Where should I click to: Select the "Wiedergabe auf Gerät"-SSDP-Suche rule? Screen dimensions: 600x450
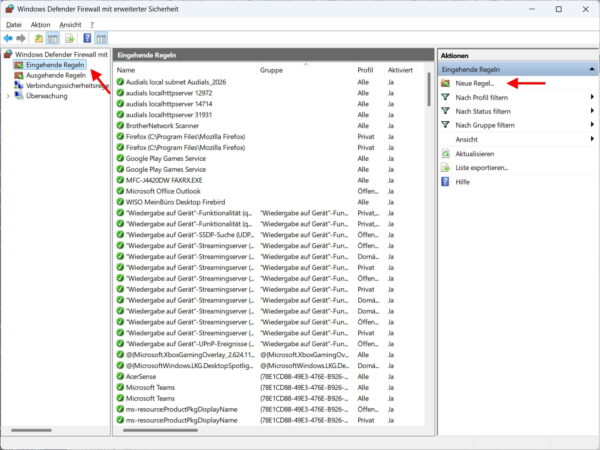tap(269, 235)
